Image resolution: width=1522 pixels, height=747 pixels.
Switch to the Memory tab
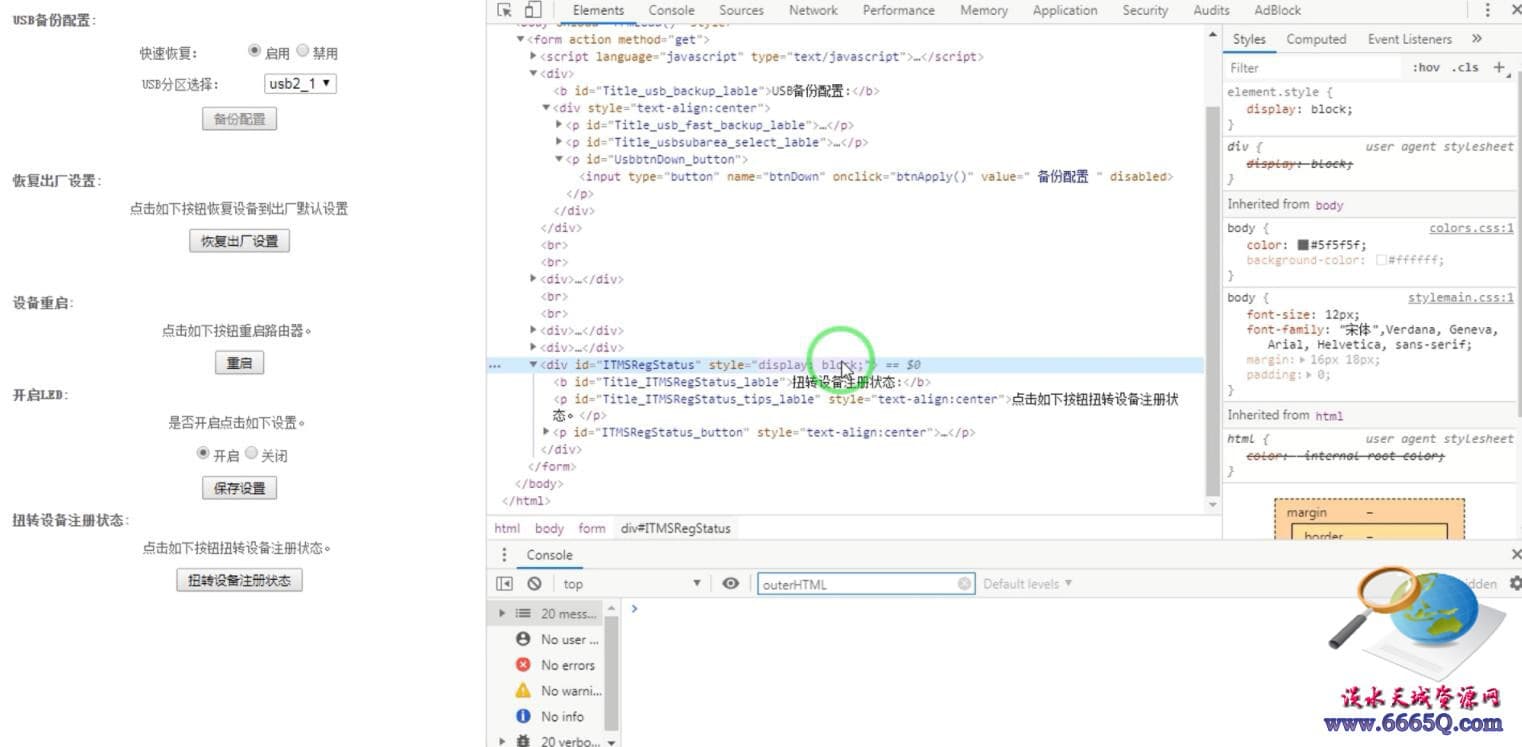click(x=984, y=10)
